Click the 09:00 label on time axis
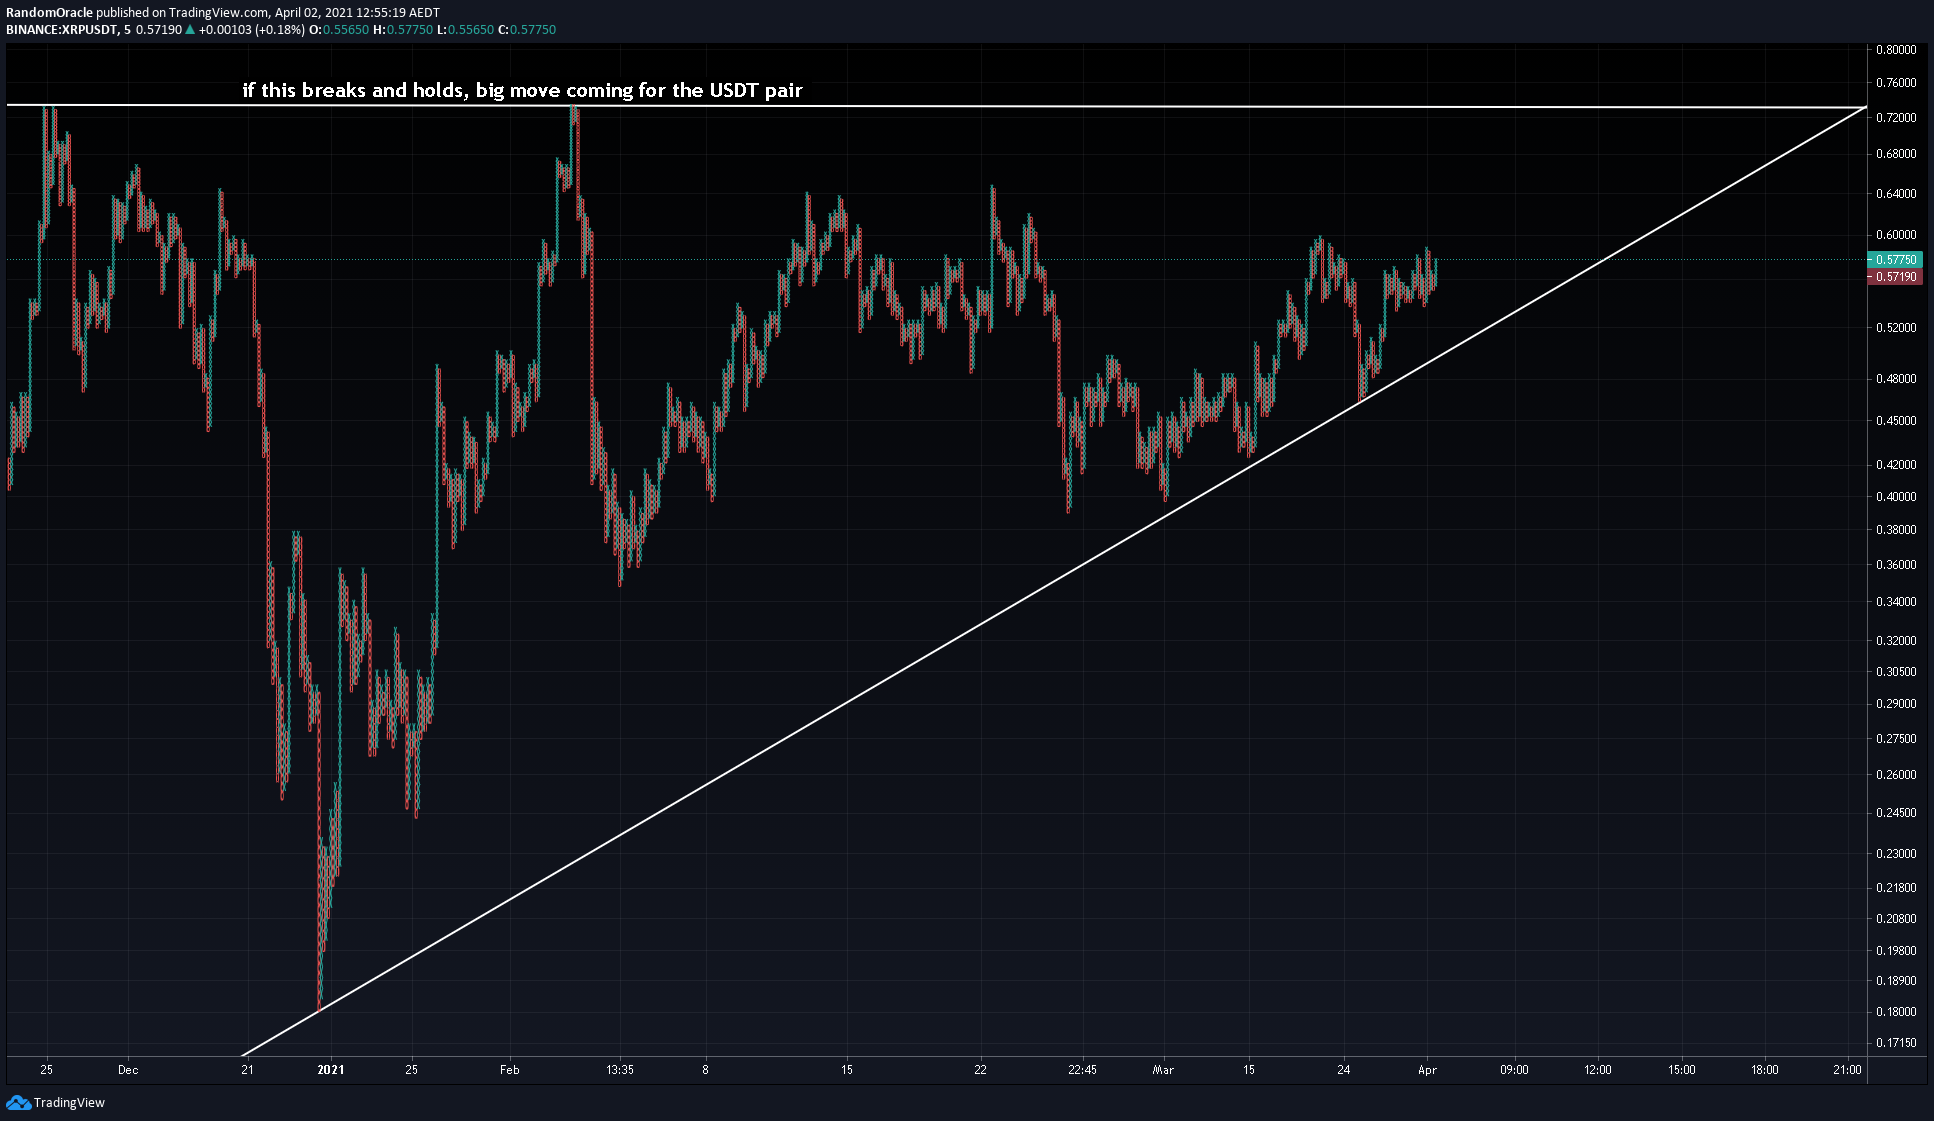This screenshot has width=1934, height=1121. point(1514,1069)
